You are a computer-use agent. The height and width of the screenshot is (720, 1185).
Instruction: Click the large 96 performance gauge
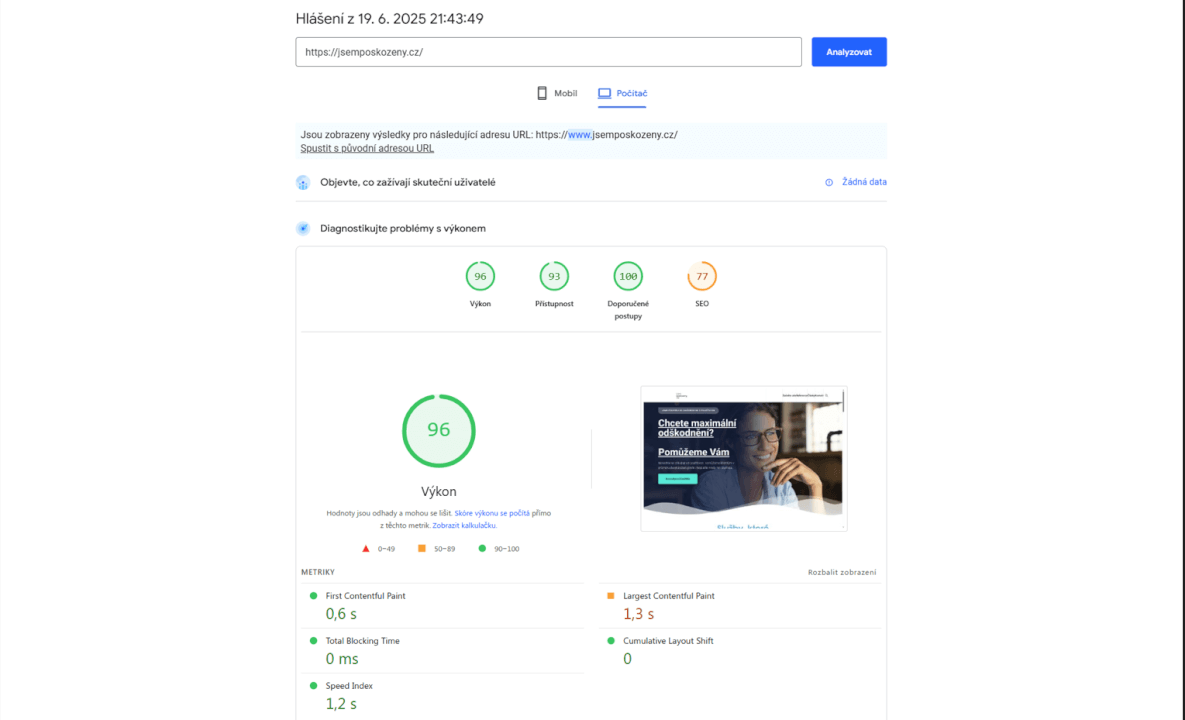(x=439, y=430)
